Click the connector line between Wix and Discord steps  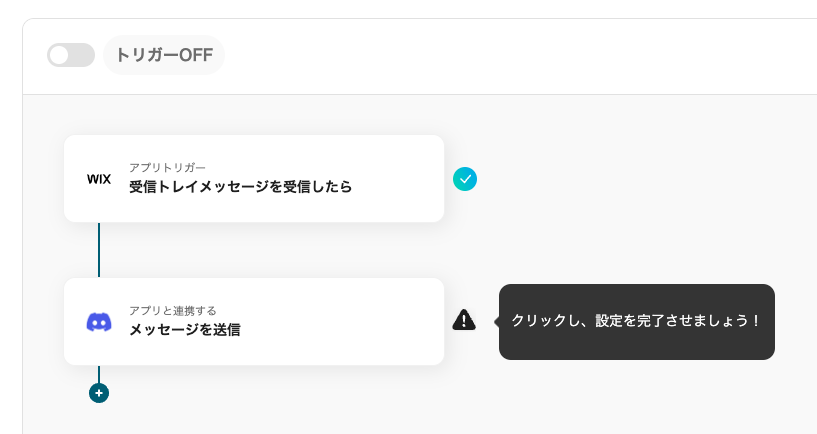pyautogui.click(x=99, y=250)
